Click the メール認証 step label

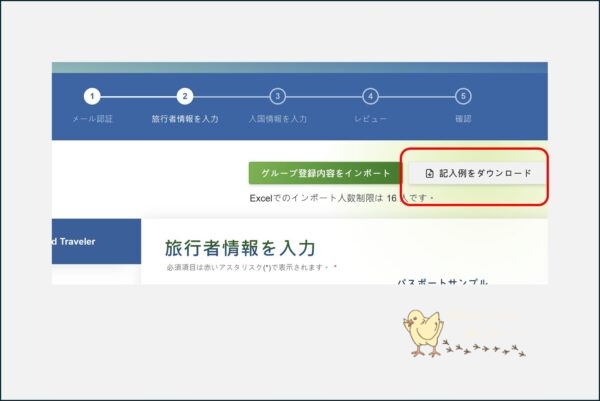(92, 119)
